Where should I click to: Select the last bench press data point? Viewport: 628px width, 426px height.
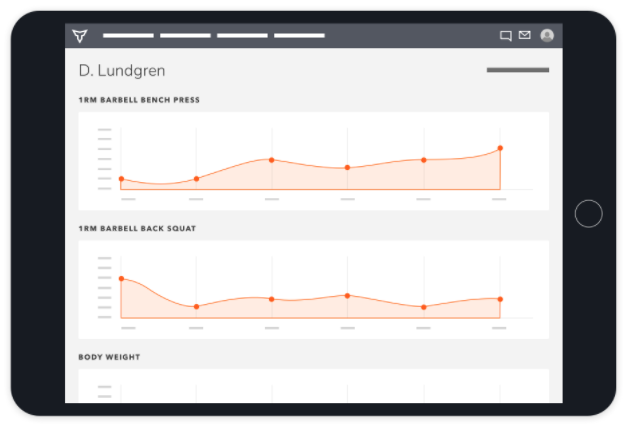[500, 148]
